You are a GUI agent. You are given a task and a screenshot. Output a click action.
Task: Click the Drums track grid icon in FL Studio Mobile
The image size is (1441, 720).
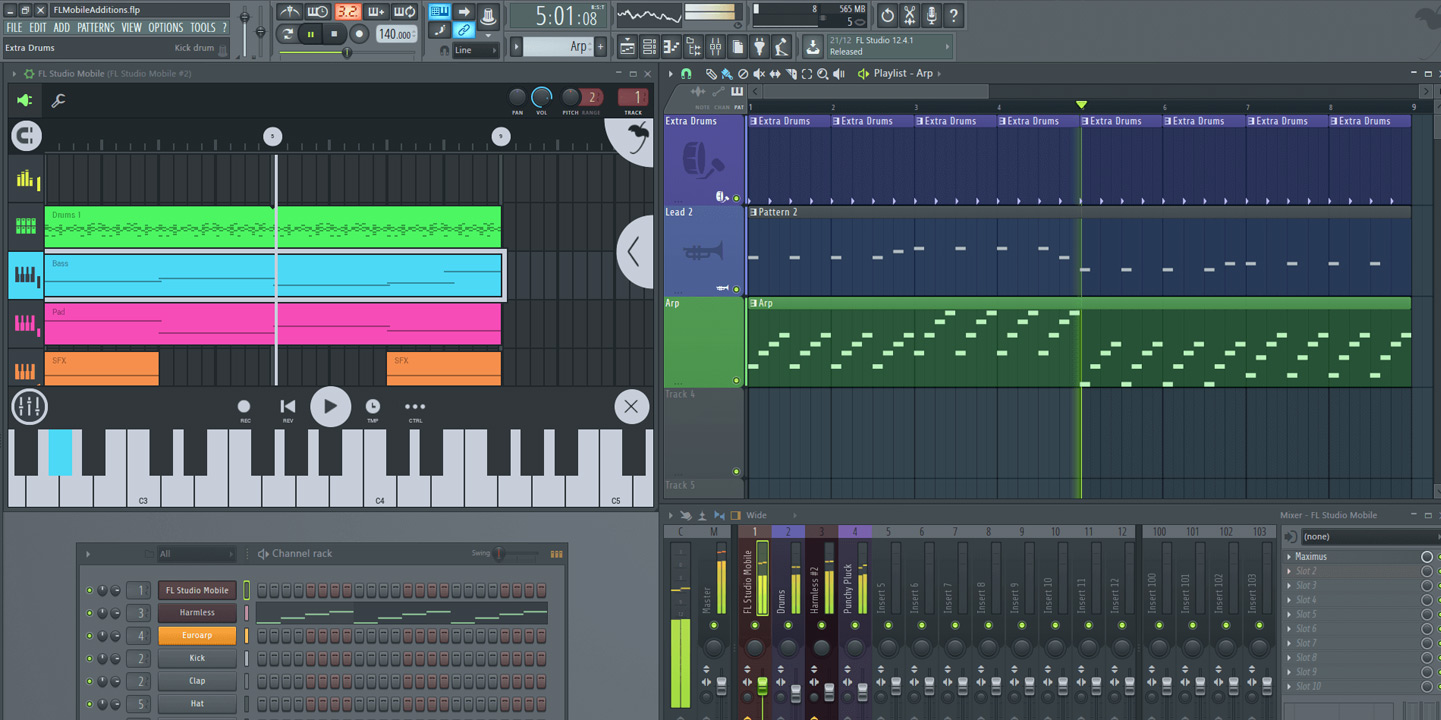coord(25,227)
